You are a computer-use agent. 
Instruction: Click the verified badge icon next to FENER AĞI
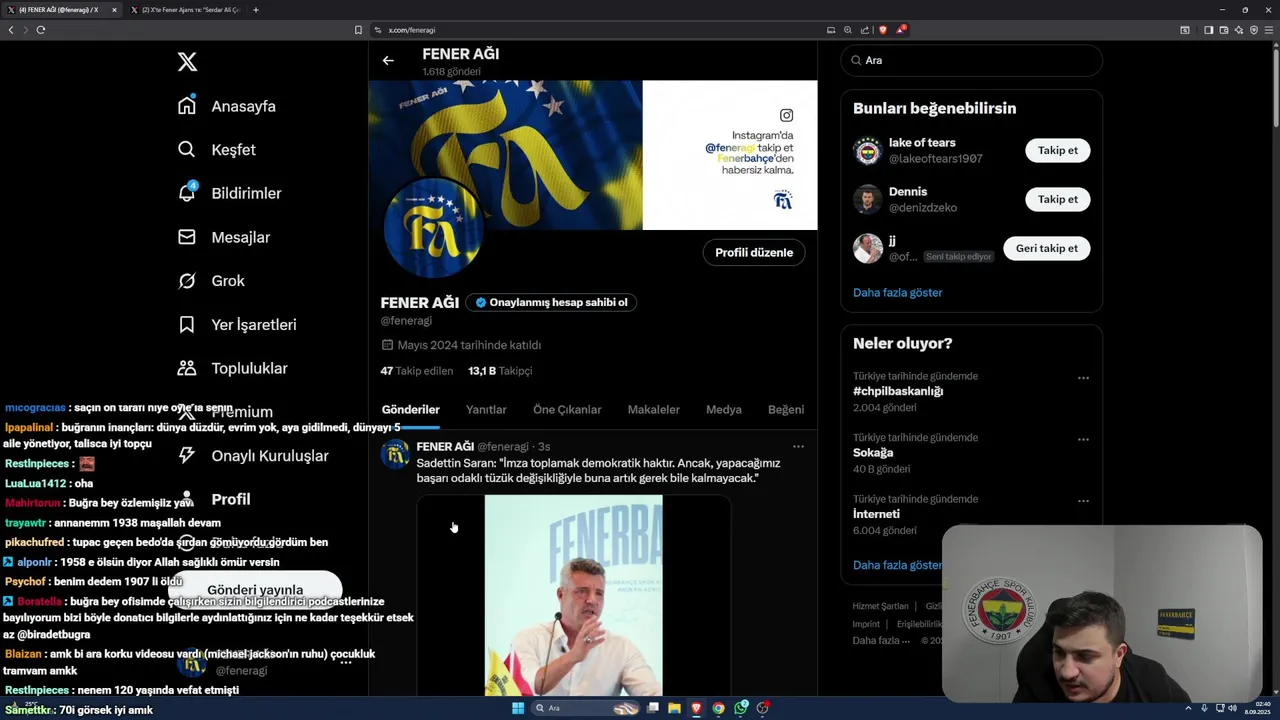pos(480,302)
